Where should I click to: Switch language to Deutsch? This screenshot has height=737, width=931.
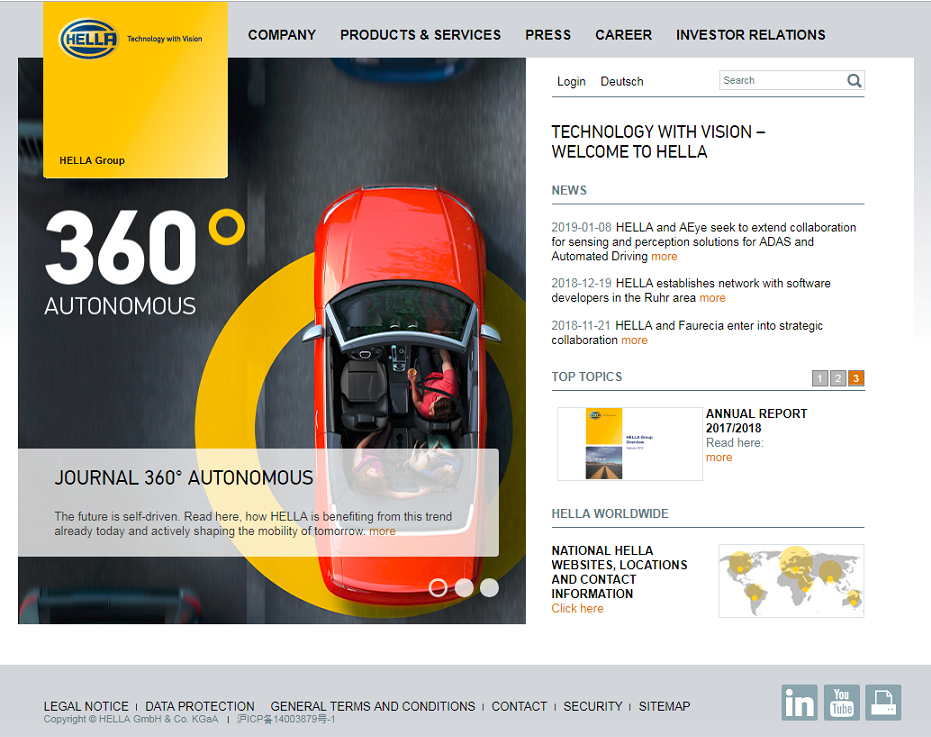point(622,81)
